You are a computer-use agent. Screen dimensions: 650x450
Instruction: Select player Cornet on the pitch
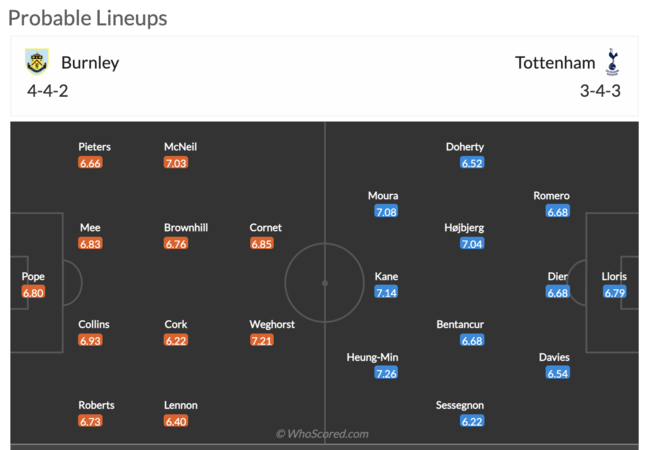(x=266, y=228)
